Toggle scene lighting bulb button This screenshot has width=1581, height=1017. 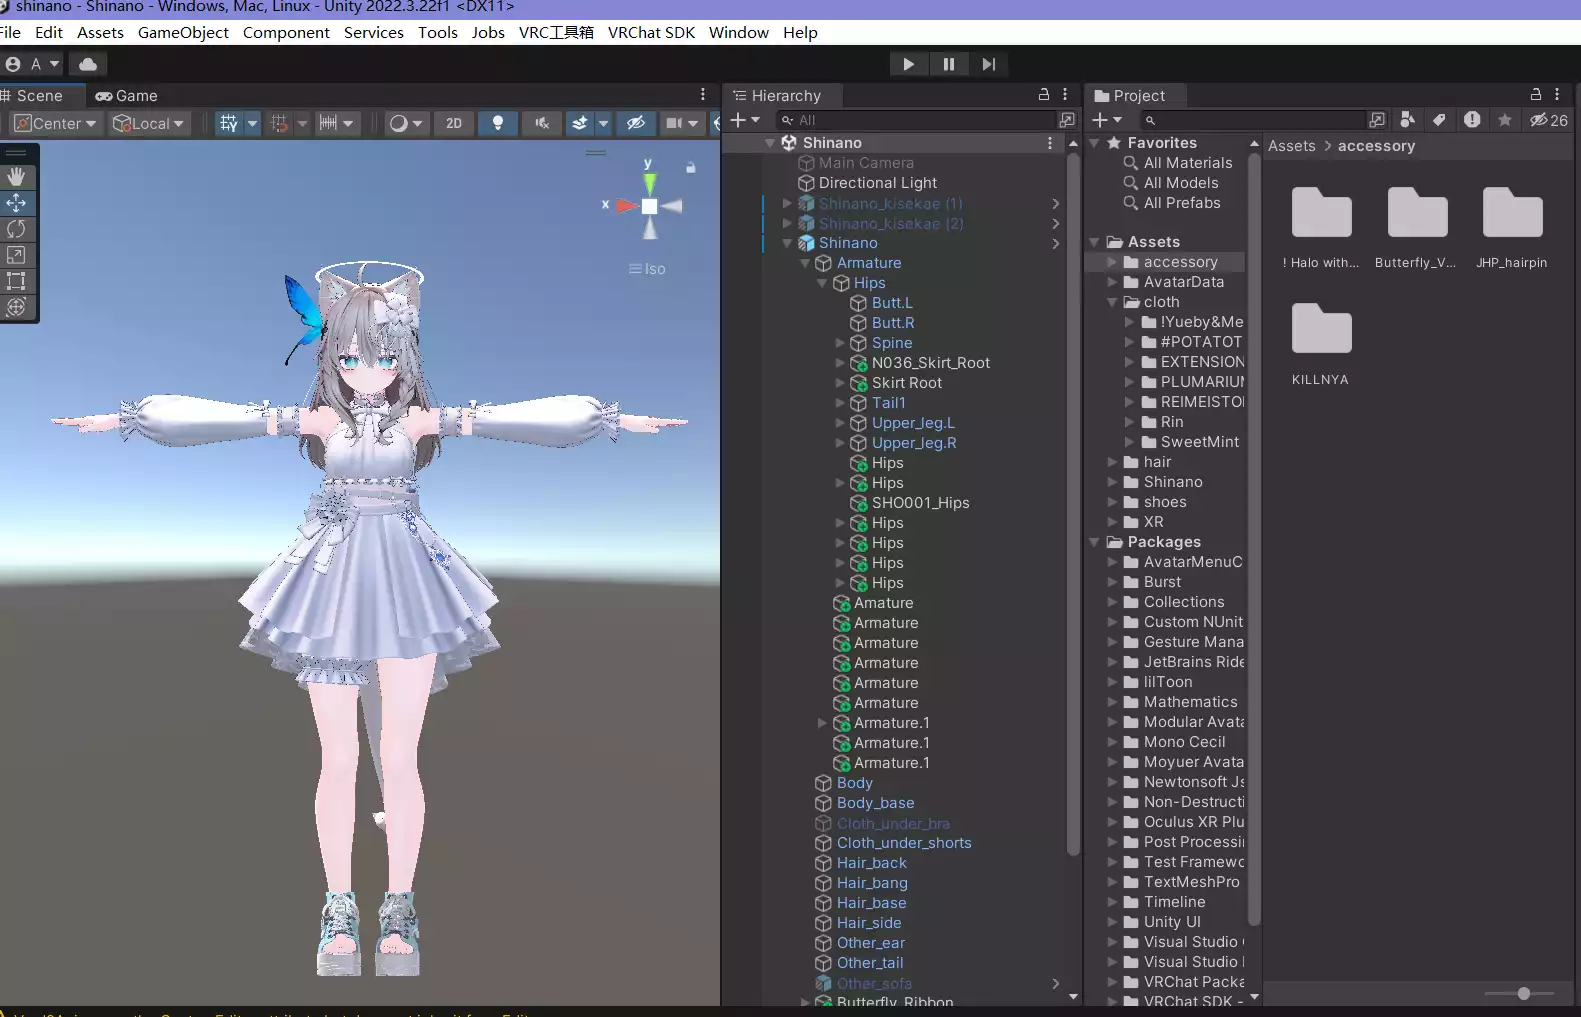tap(497, 123)
